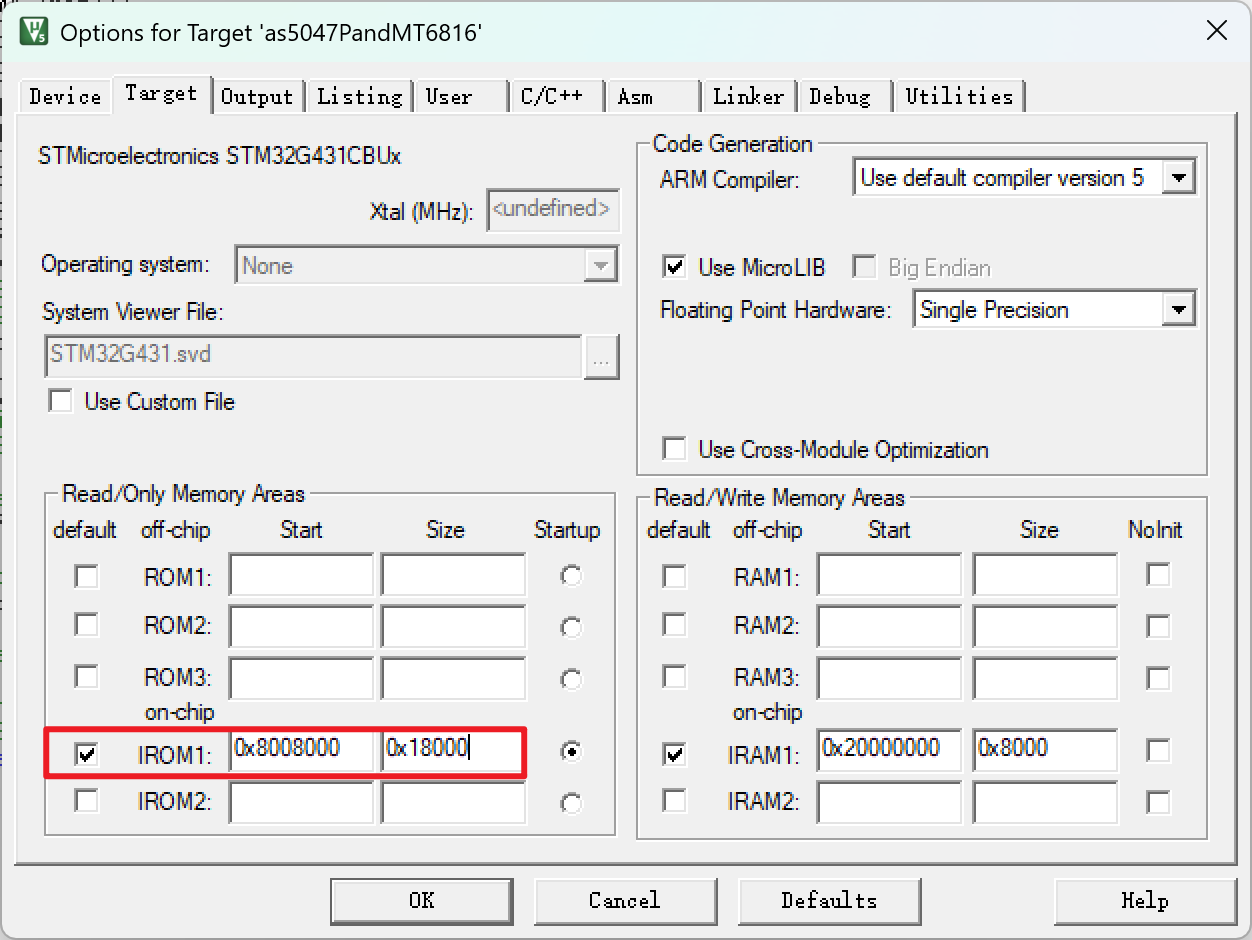Click the ROM1 Start field

[301, 576]
